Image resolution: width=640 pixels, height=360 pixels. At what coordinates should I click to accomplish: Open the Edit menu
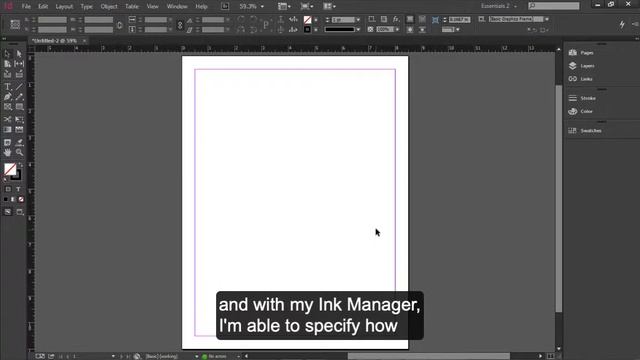point(43,7)
